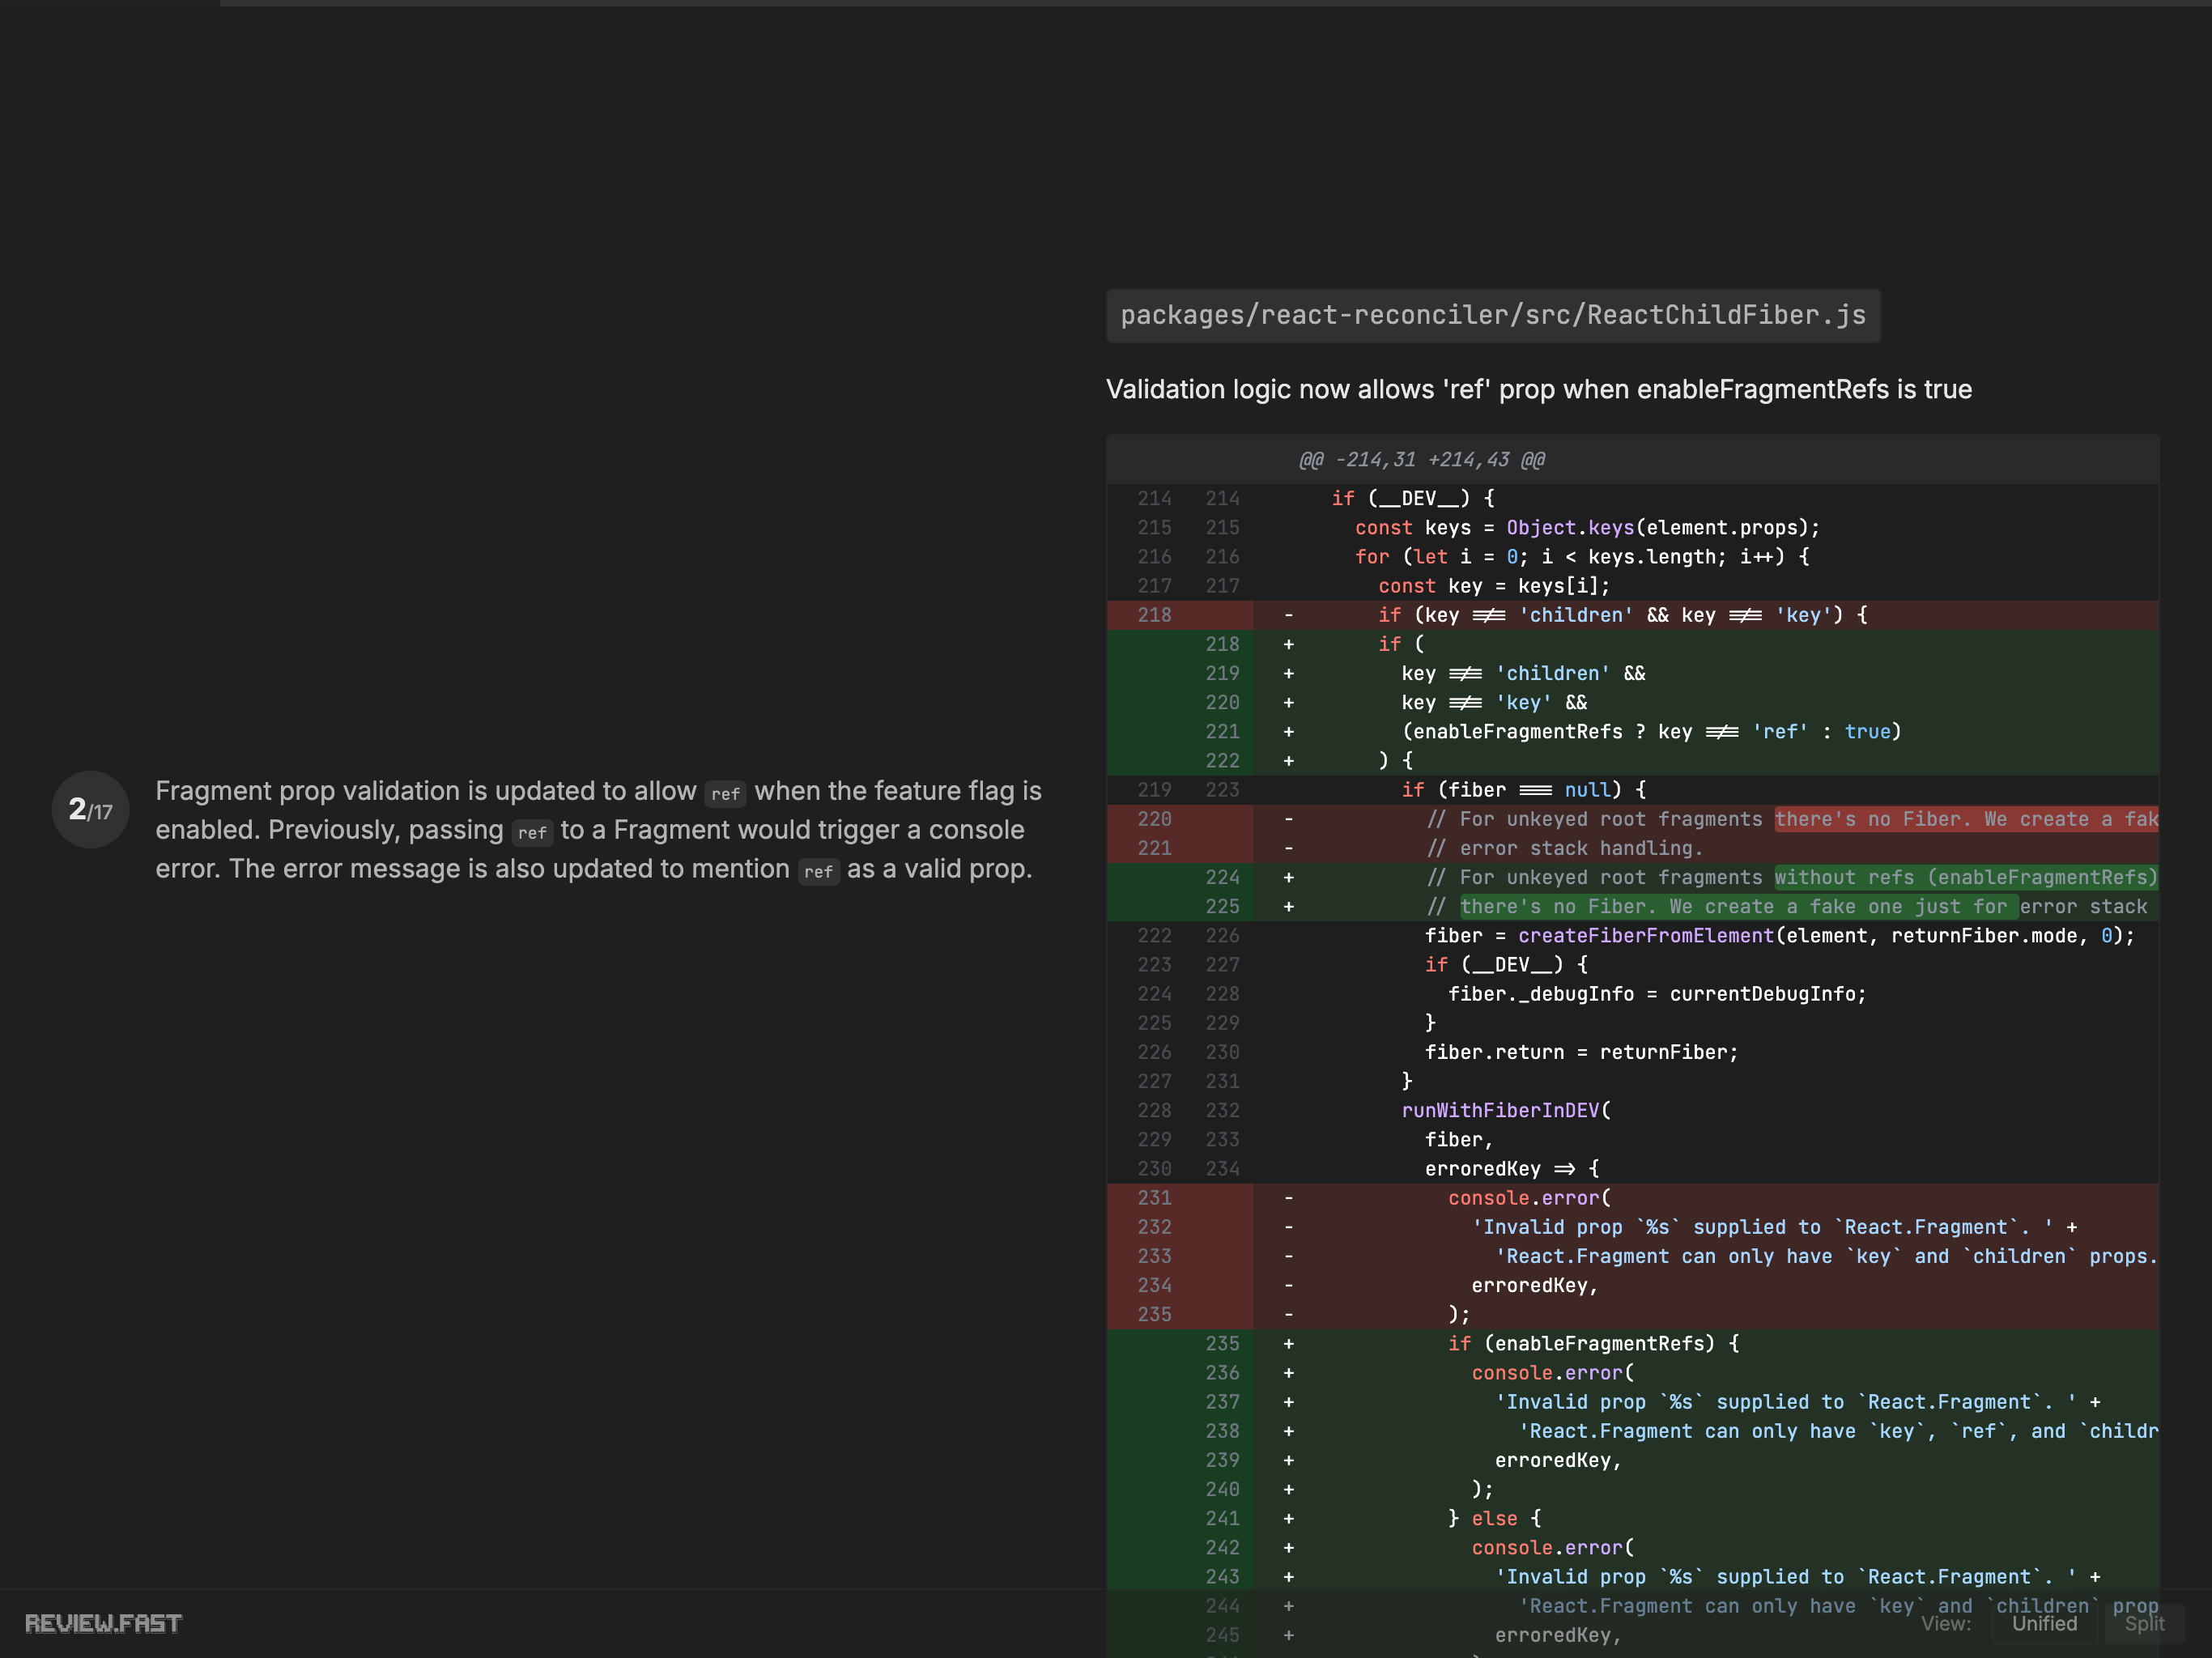Click the heading about enableFragmentRefs validation logic

click(x=1538, y=389)
